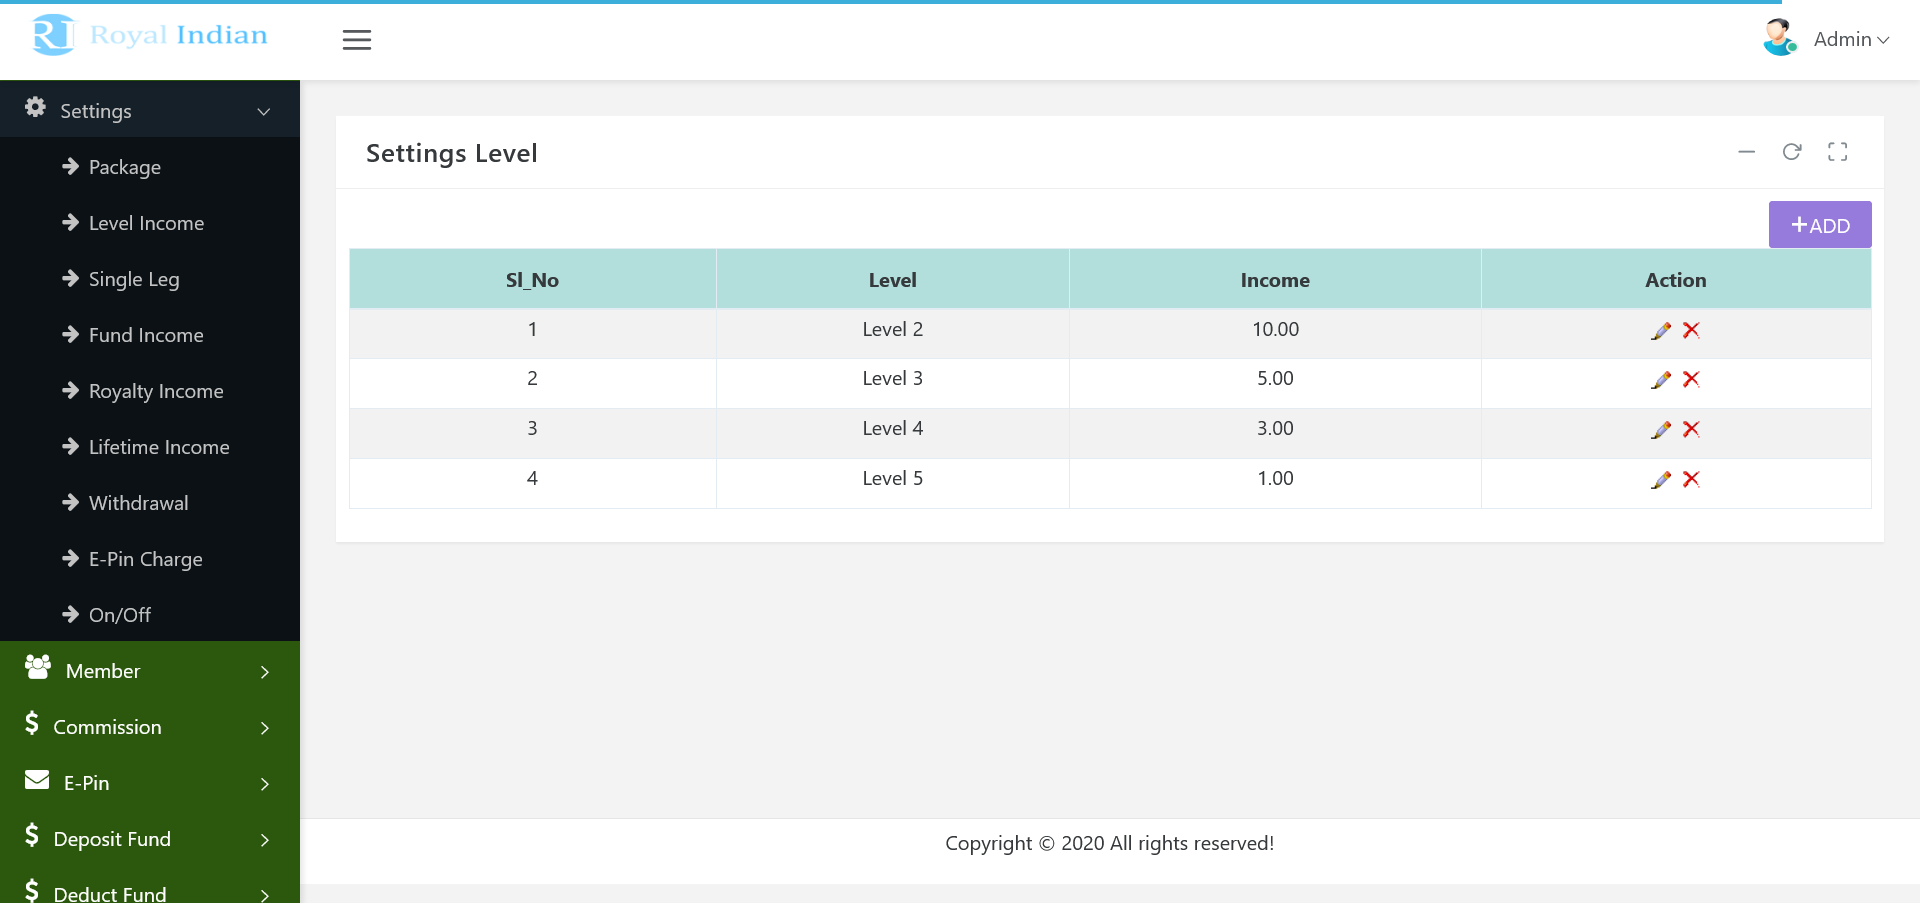Click the Settings Level heading

pos(452,153)
